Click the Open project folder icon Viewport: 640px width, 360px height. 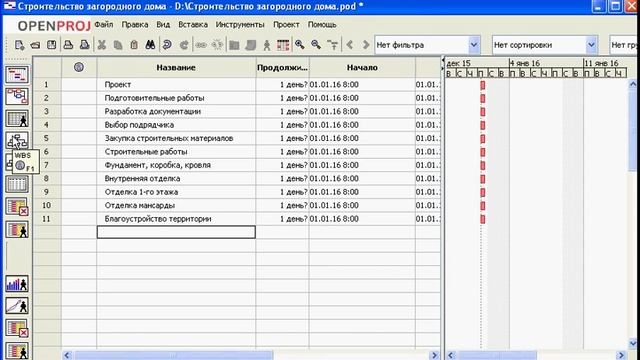(x=35, y=45)
